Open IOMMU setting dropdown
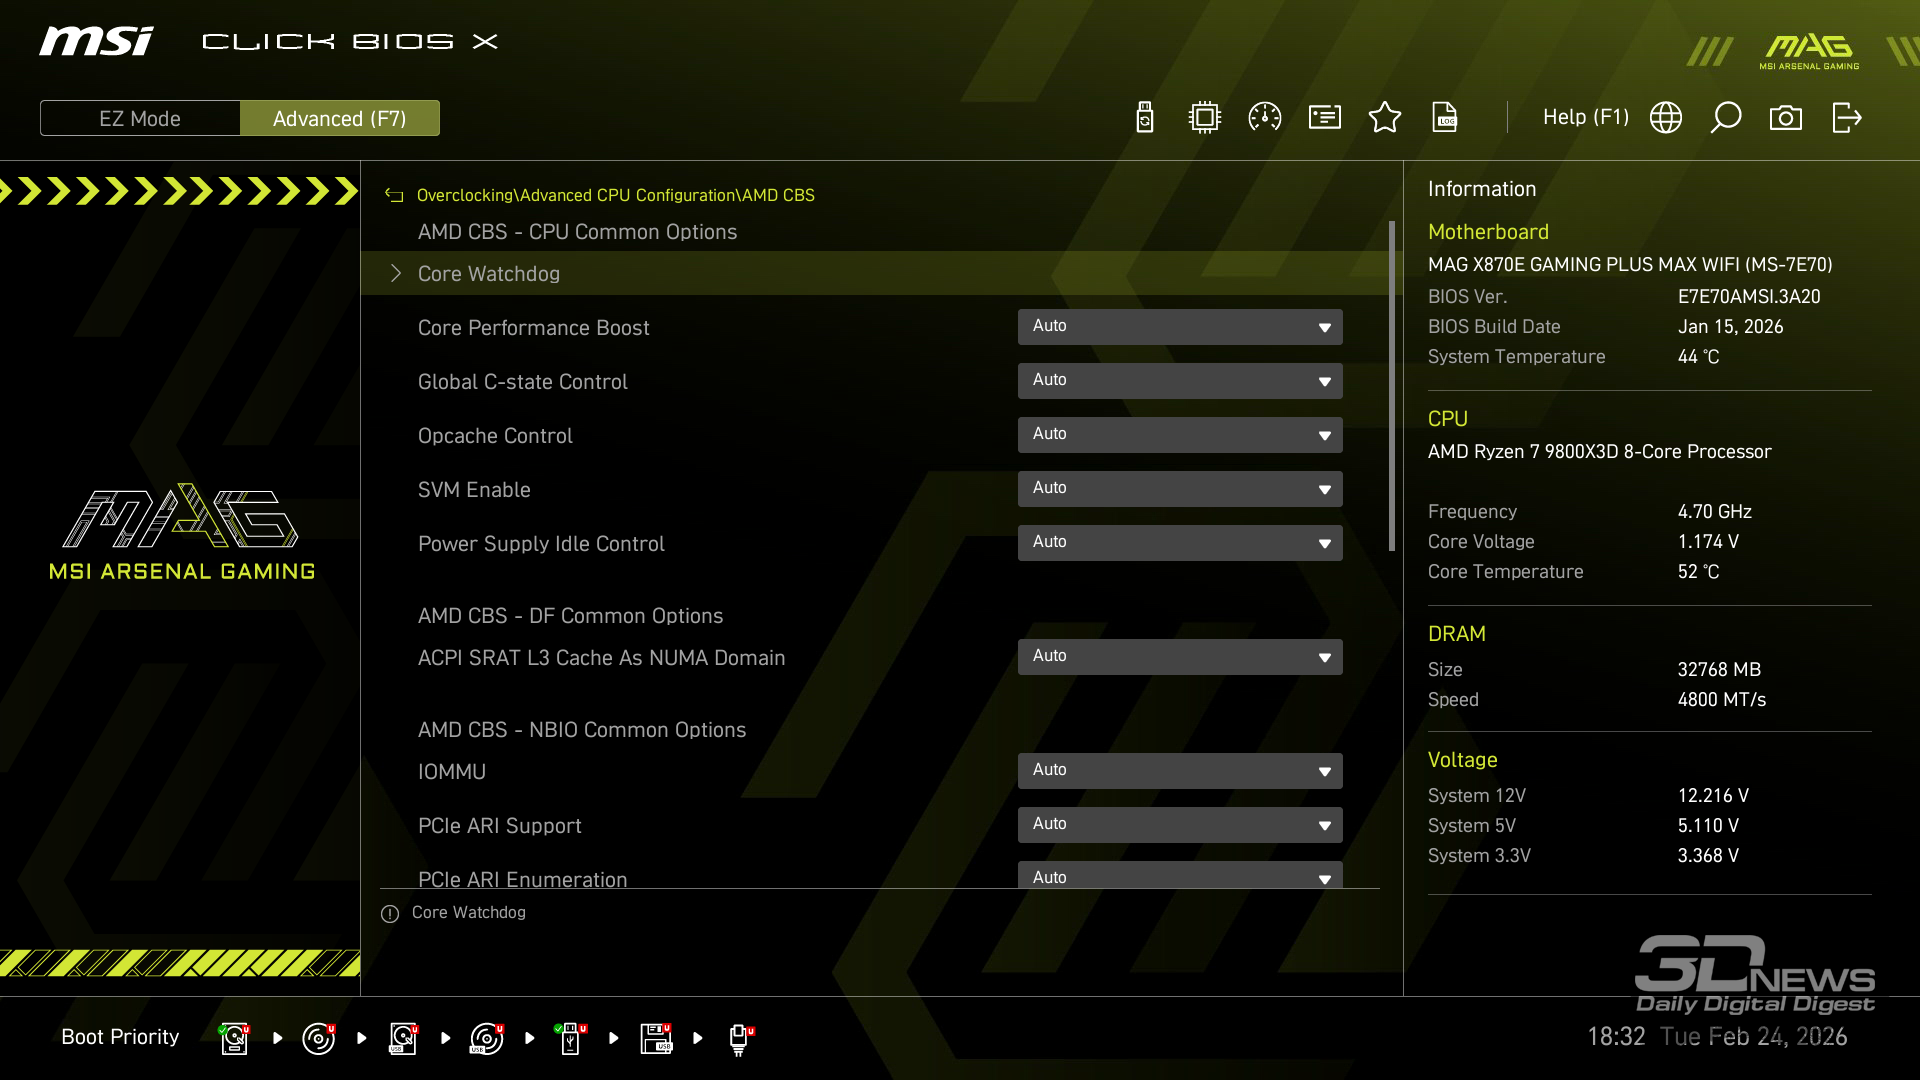The width and height of the screenshot is (1920, 1080). pos(1180,771)
